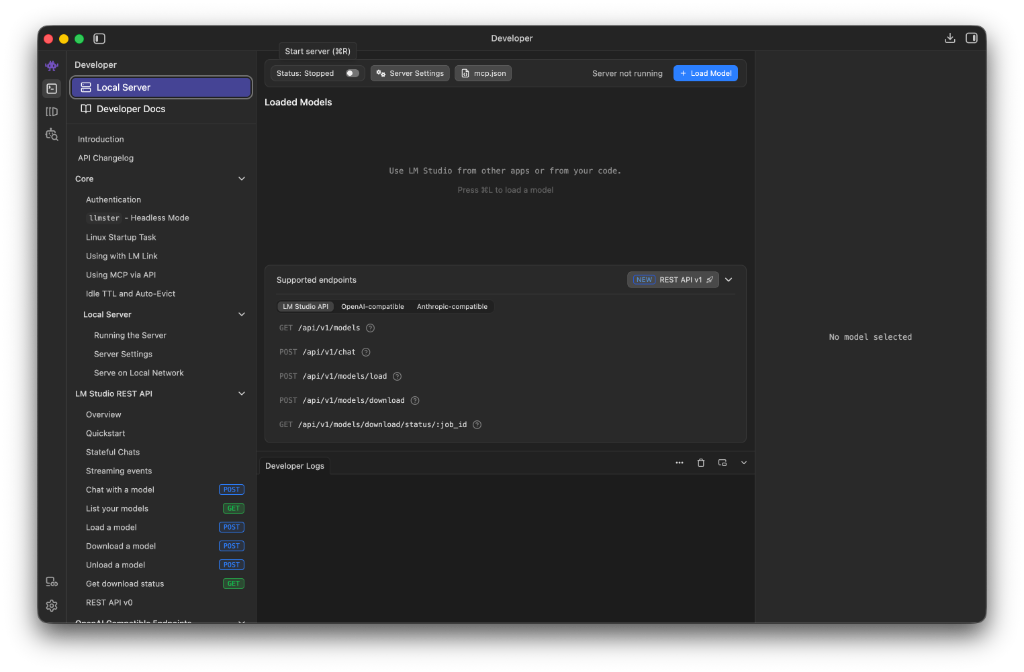This screenshot has height=672, width=1024.
Task: Toggle the server Status switch on
Action: [x=351, y=73]
